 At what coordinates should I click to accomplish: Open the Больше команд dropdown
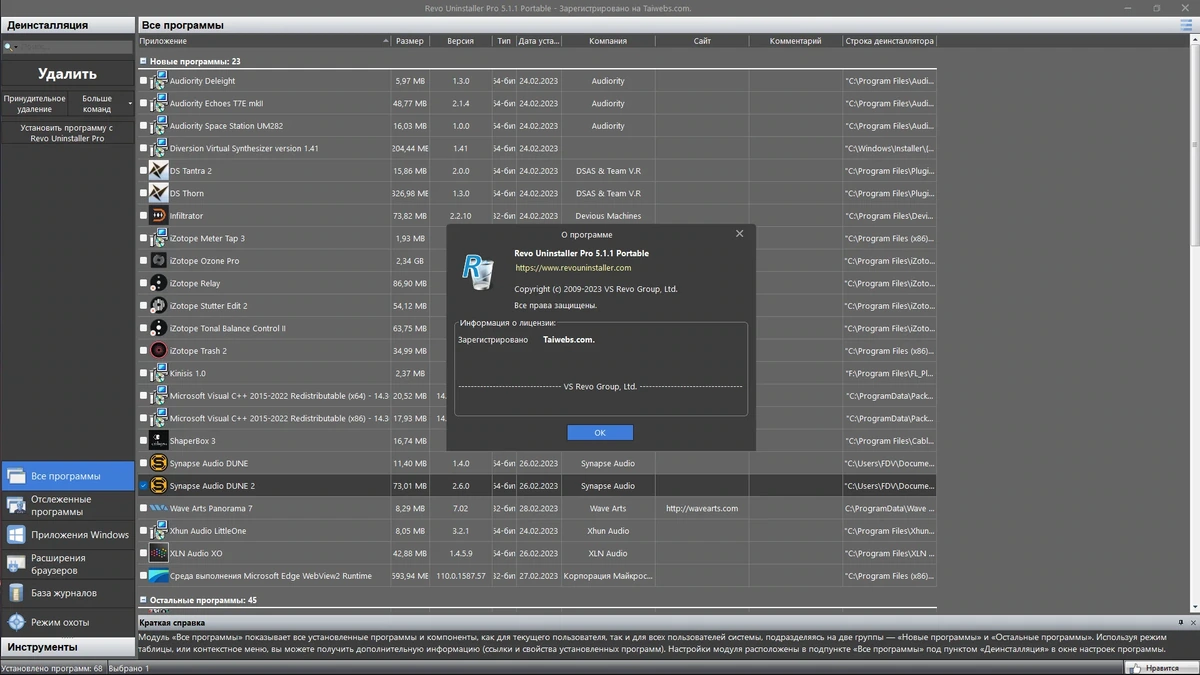(x=101, y=104)
